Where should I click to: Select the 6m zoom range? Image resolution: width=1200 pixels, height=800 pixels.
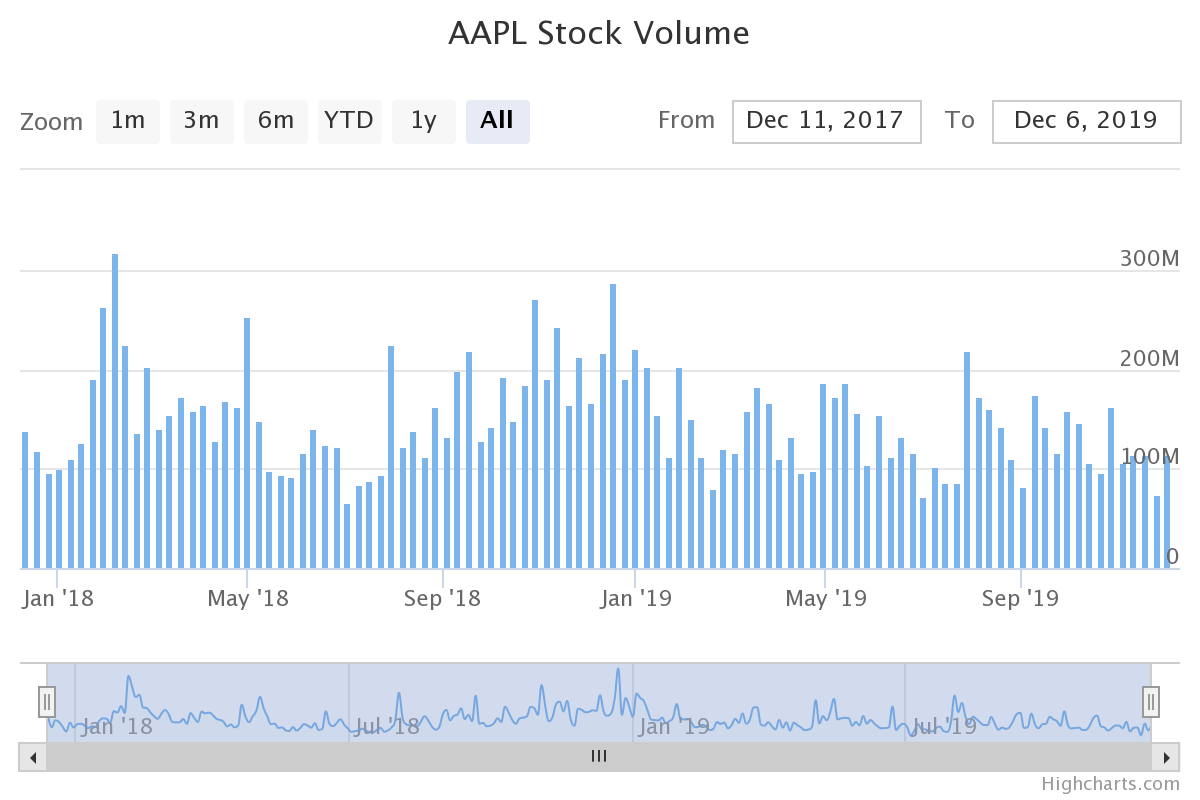(276, 121)
